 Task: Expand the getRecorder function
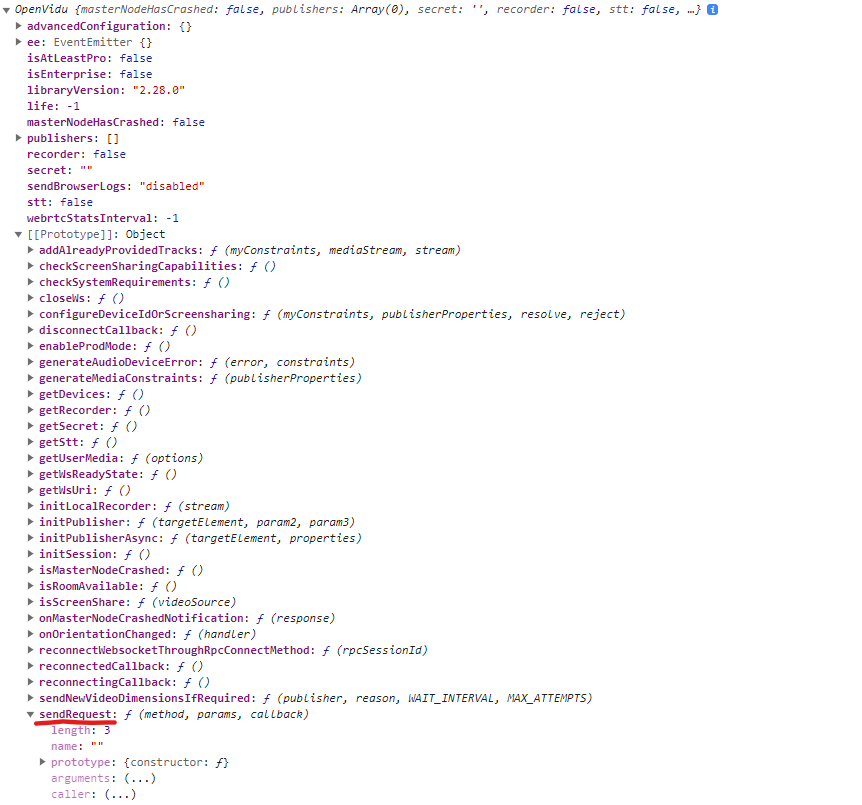tap(31, 410)
